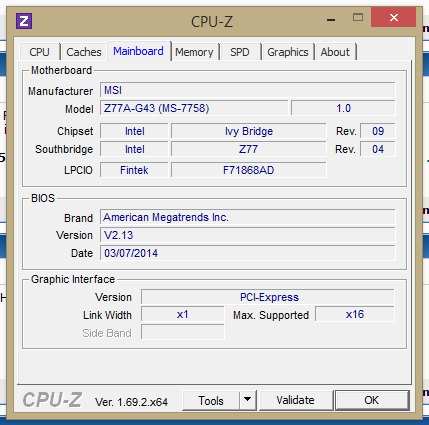Click the Southbridge vendor field Intel
Image resolution: width=429 pixels, height=425 pixels.
tap(134, 149)
